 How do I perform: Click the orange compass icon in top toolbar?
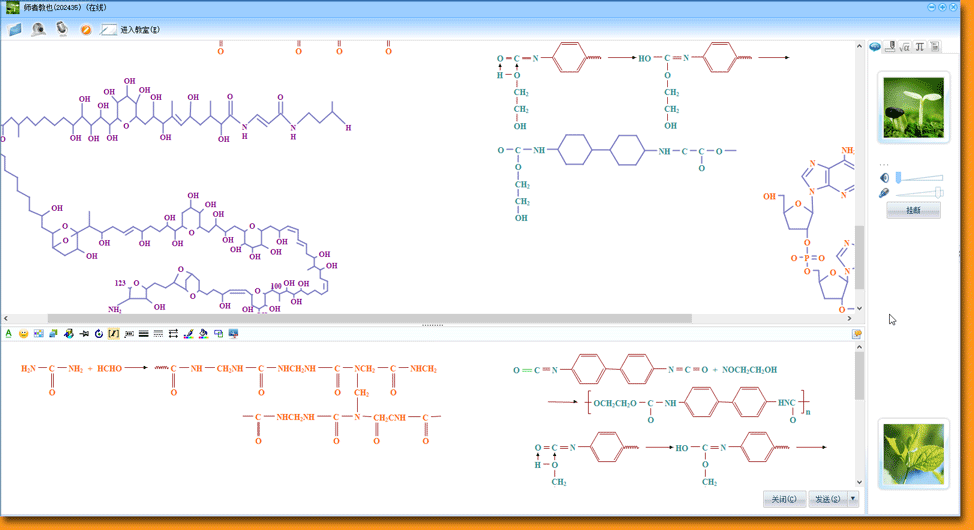86,30
